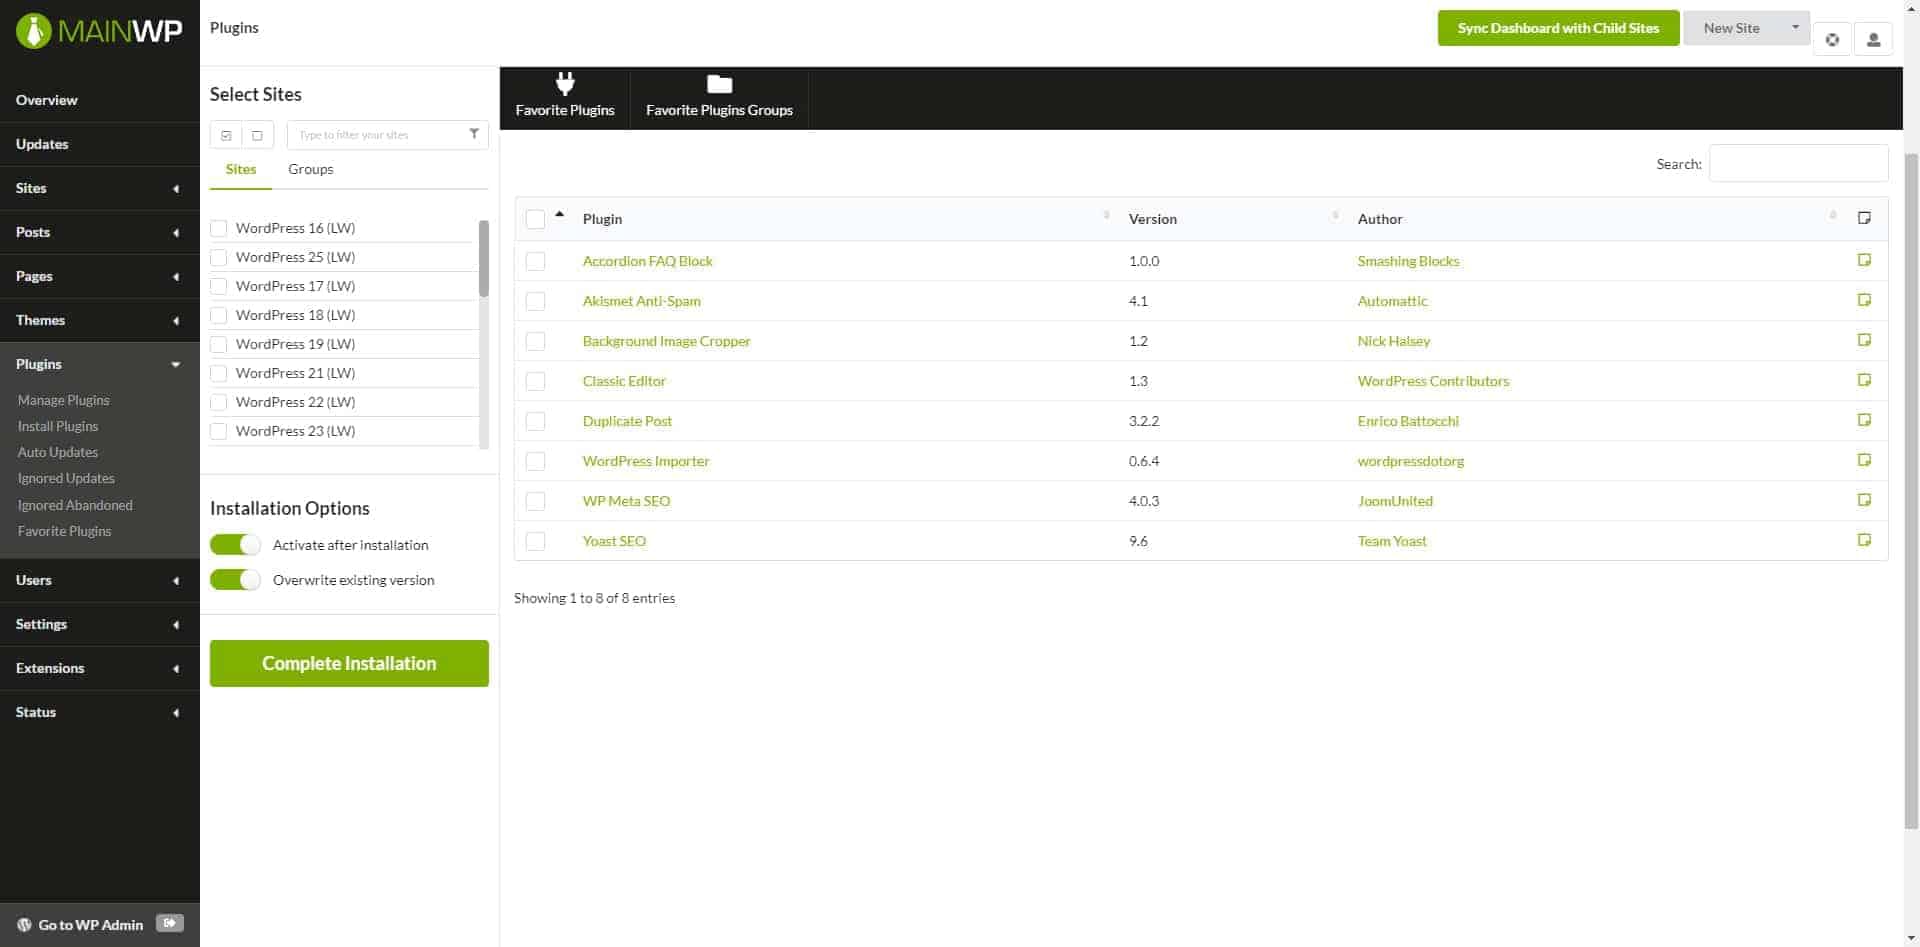Open the Overview sidebar link
Screen dimensions: 1920x947
[47, 100]
